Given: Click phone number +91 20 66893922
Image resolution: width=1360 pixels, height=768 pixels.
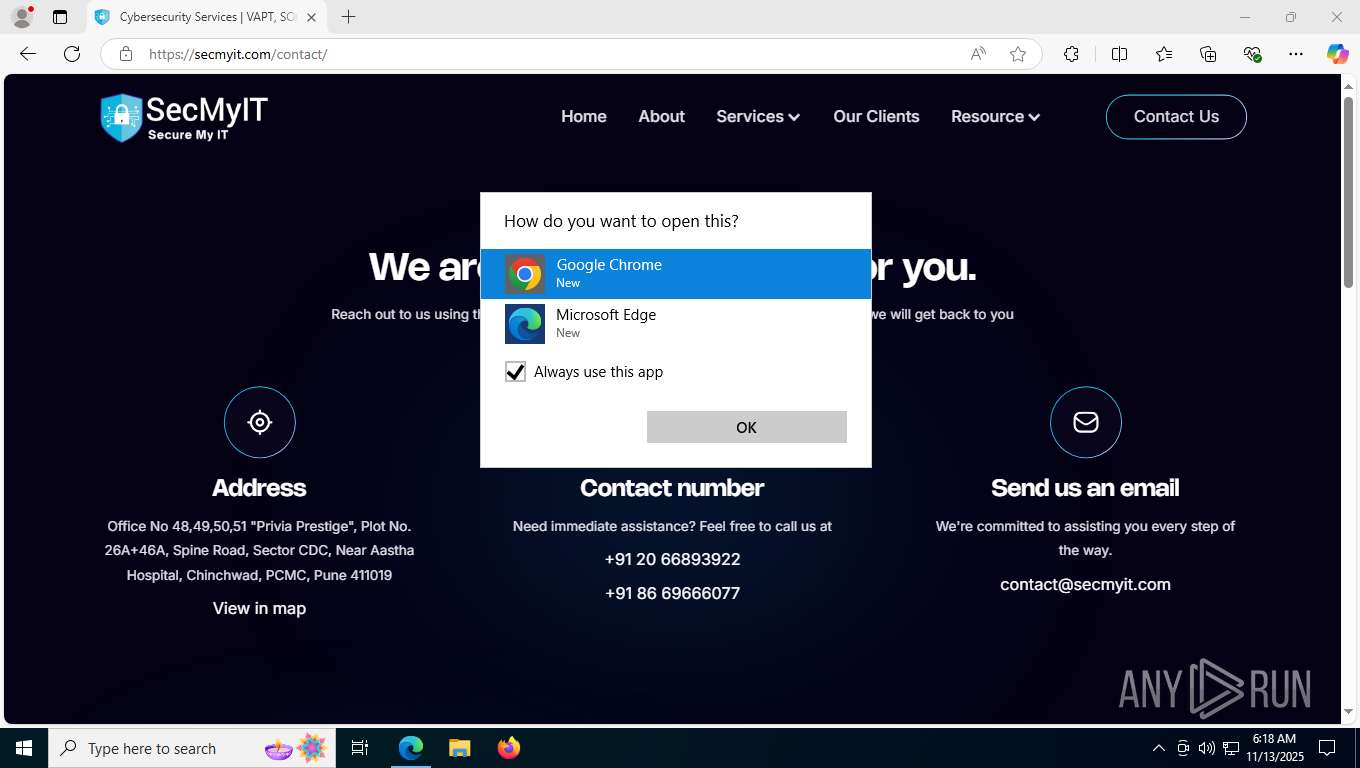Looking at the screenshot, I should 673,559.
